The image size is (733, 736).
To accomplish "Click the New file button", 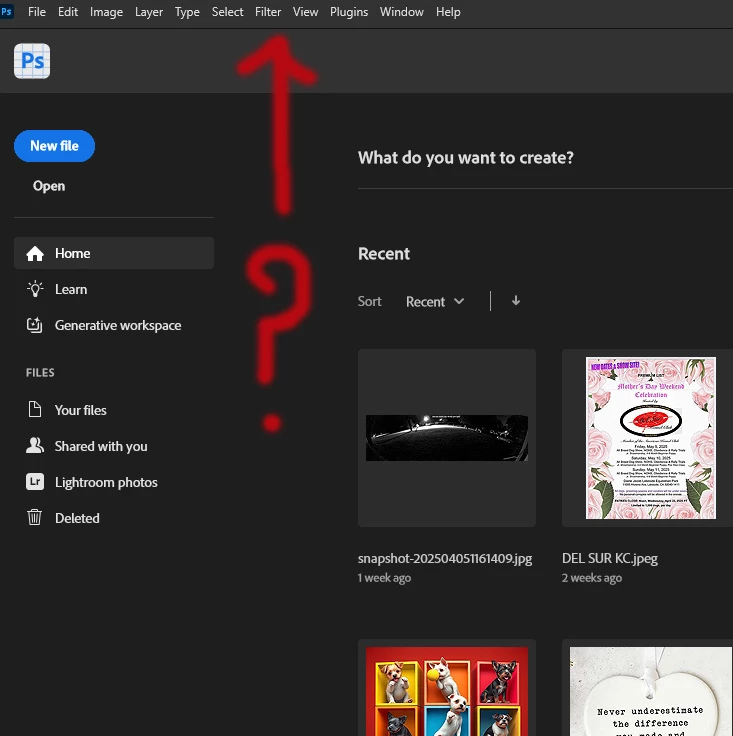I will tap(54, 146).
